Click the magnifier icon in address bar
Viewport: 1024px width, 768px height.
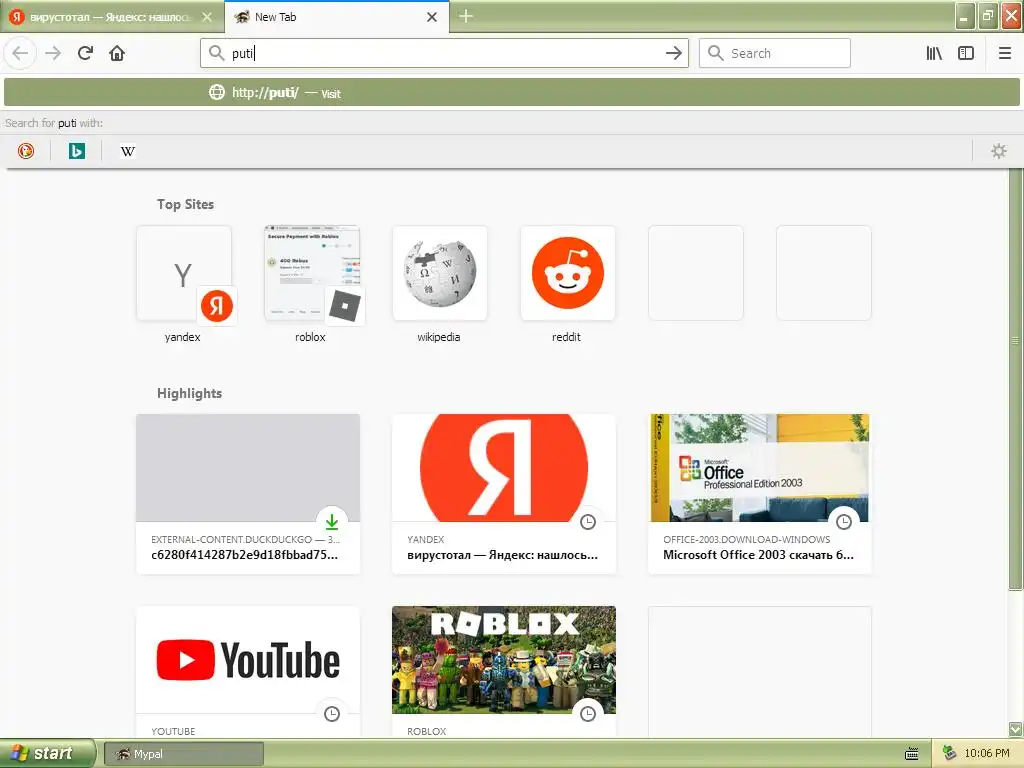tap(216, 53)
